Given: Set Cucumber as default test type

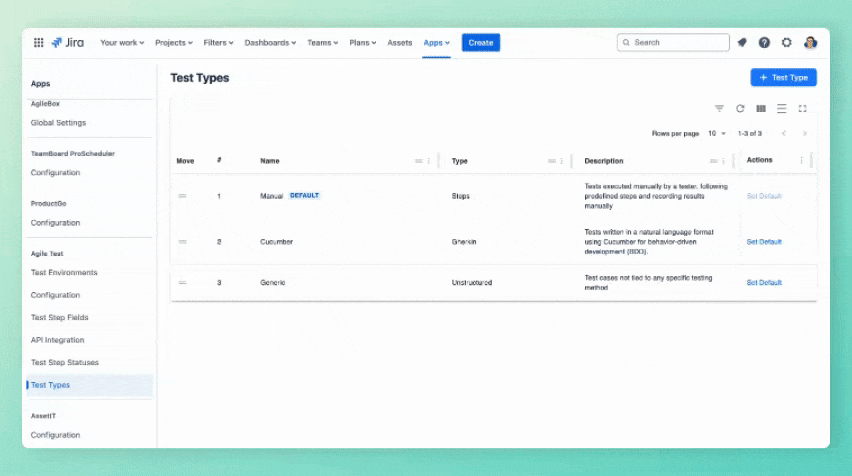Looking at the screenshot, I should (764, 242).
